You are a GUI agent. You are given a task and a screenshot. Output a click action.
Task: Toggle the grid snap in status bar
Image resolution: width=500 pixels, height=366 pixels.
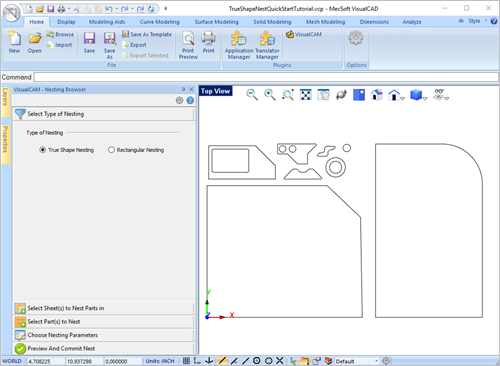coord(186,361)
